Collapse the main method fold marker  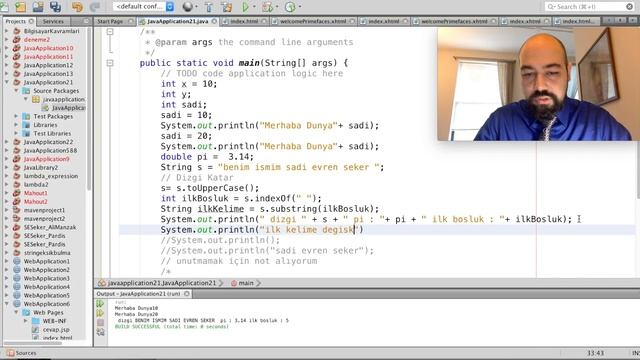pos(110,63)
